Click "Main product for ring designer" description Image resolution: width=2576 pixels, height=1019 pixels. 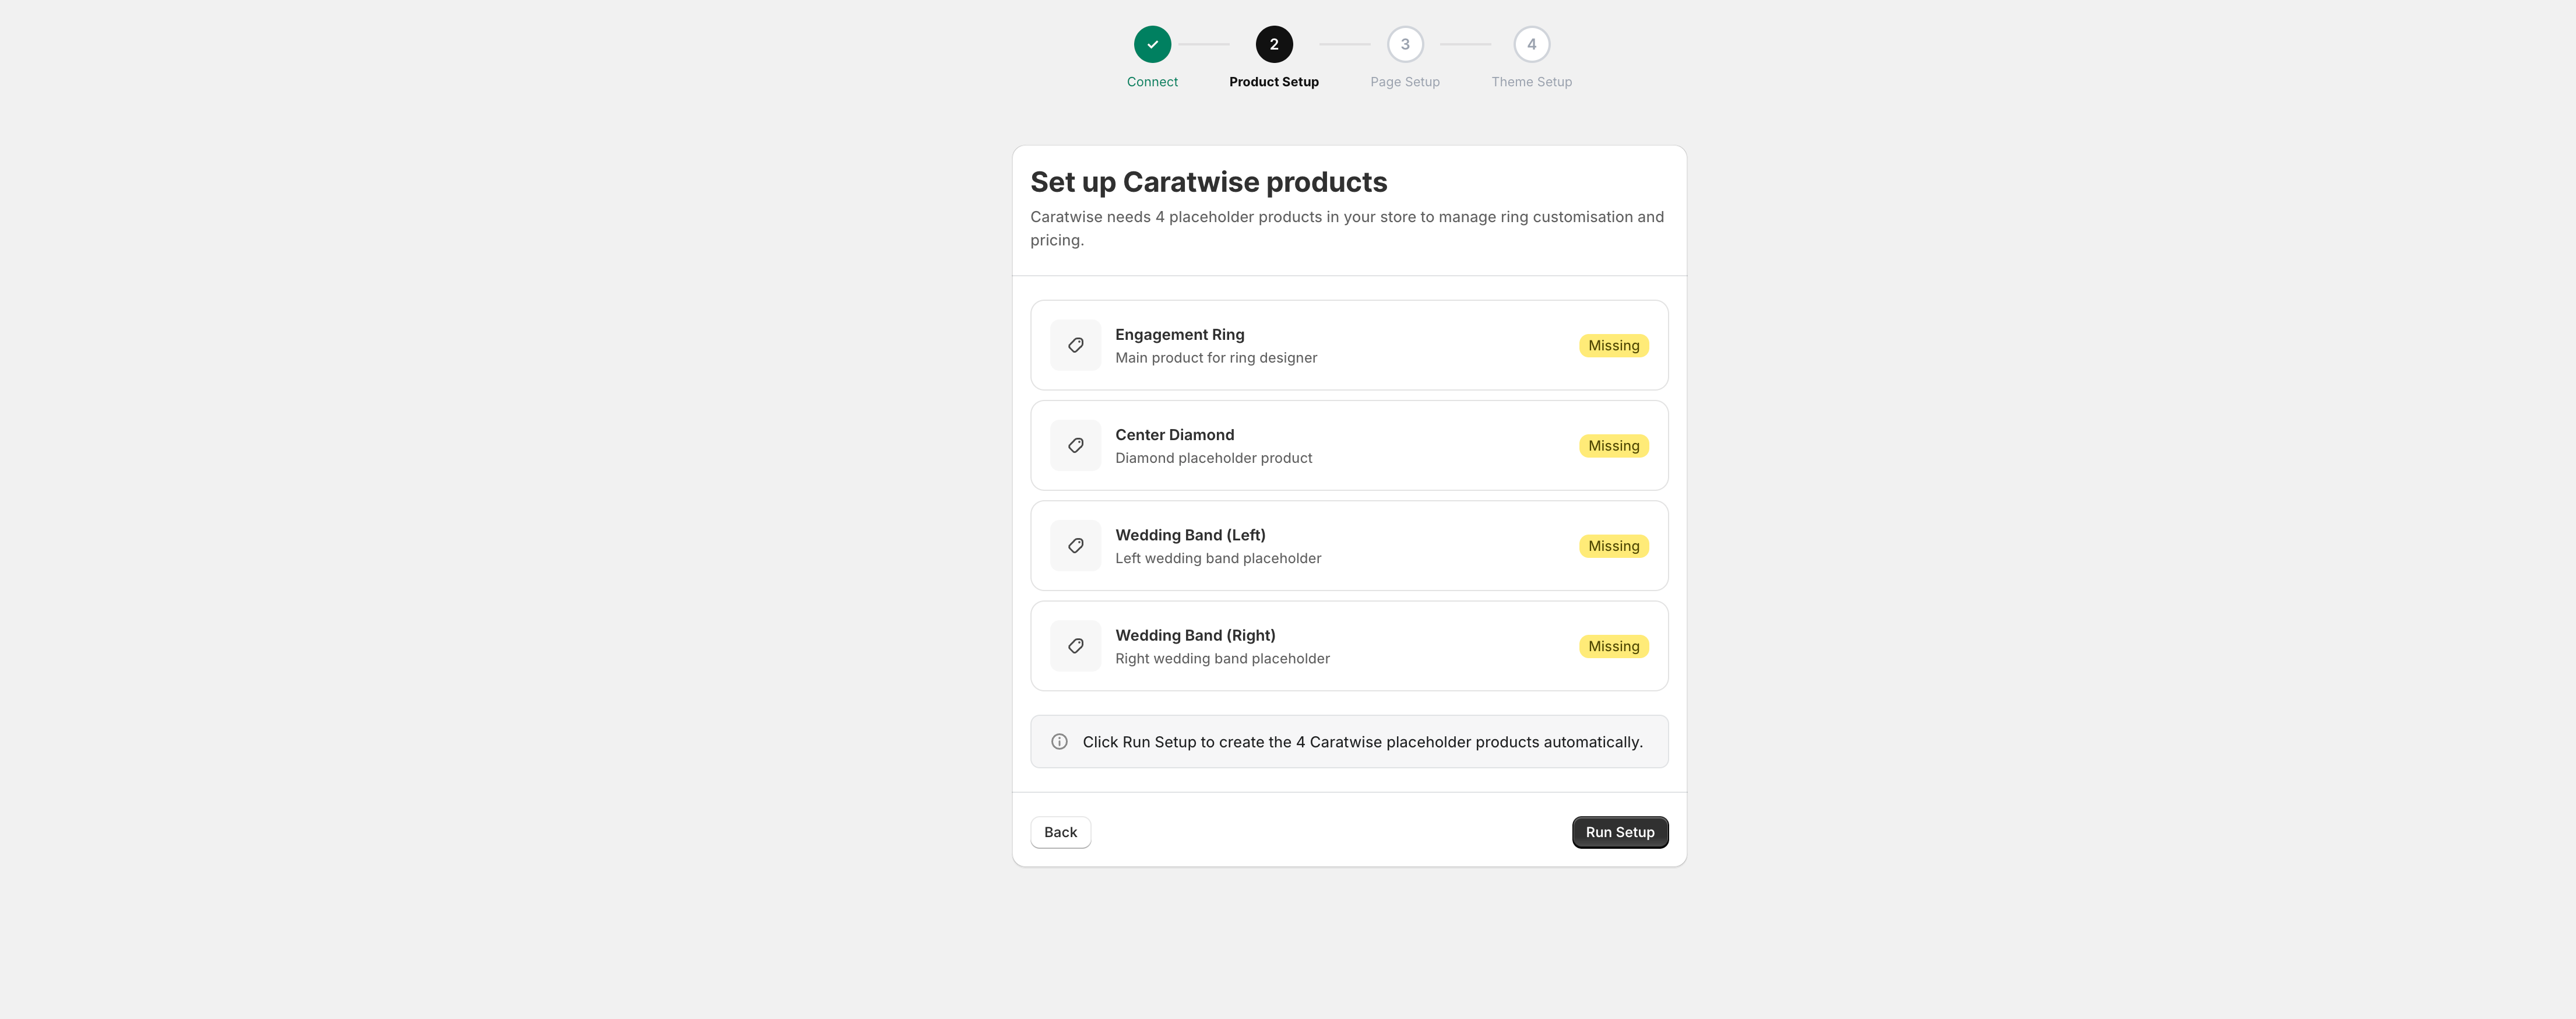(1216, 358)
